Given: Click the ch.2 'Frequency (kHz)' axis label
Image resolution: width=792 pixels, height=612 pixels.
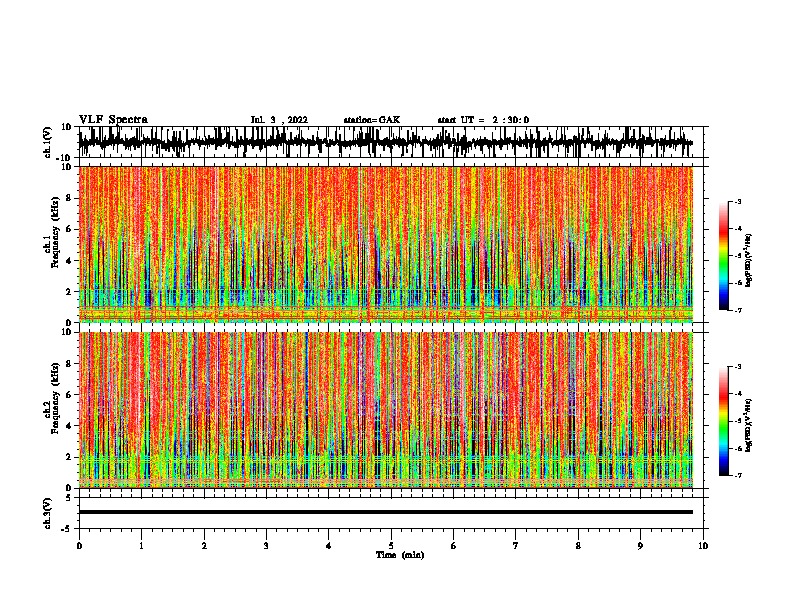Looking at the screenshot, I should (x=55, y=398).
